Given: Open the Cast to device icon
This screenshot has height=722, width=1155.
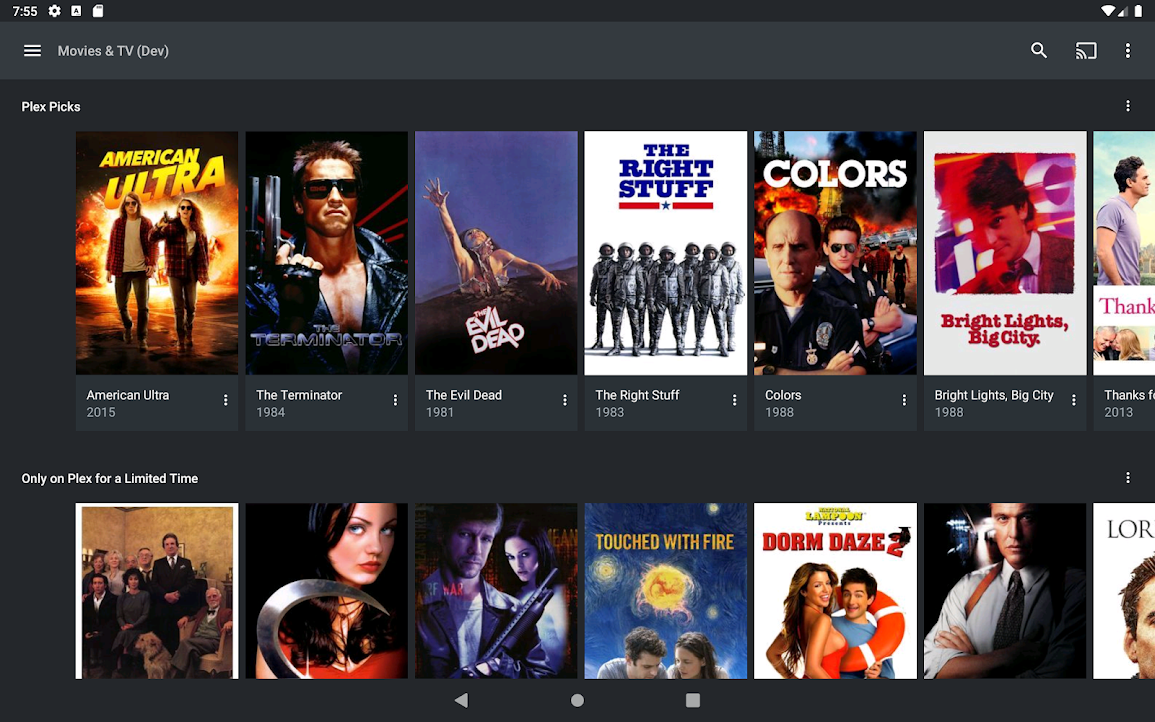Looking at the screenshot, I should point(1086,51).
